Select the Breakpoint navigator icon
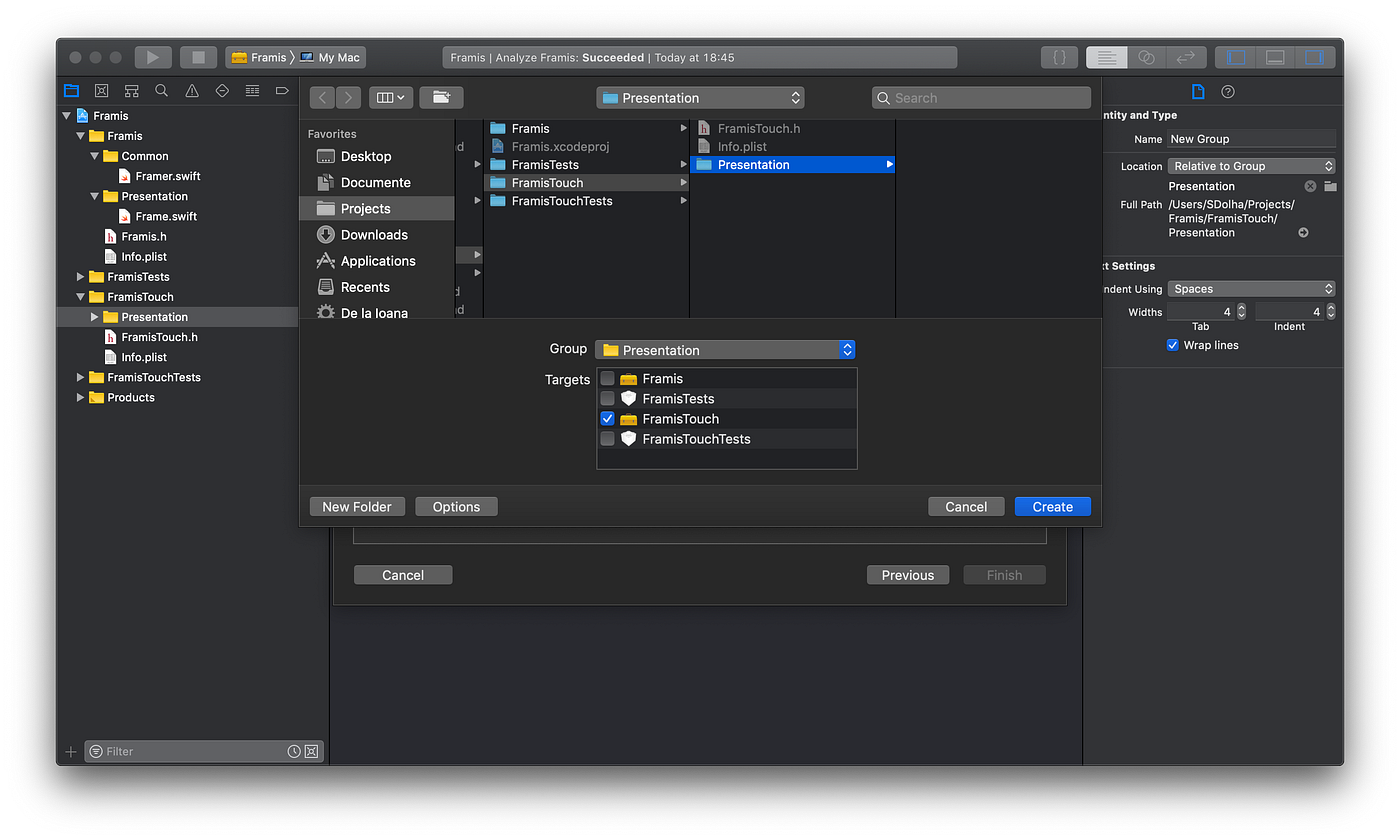The width and height of the screenshot is (1400, 840). point(281,90)
